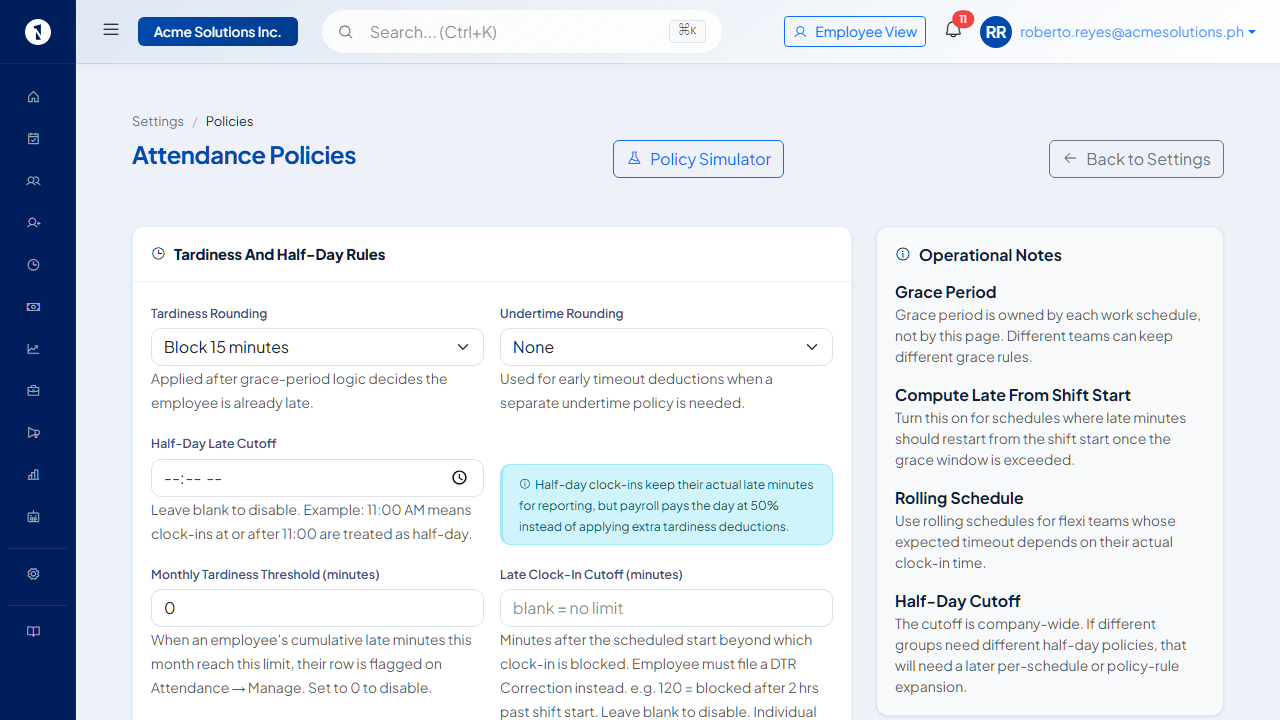Open the book documentation icon in sidebar
This screenshot has height=720, width=1280.
[x=34, y=632]
